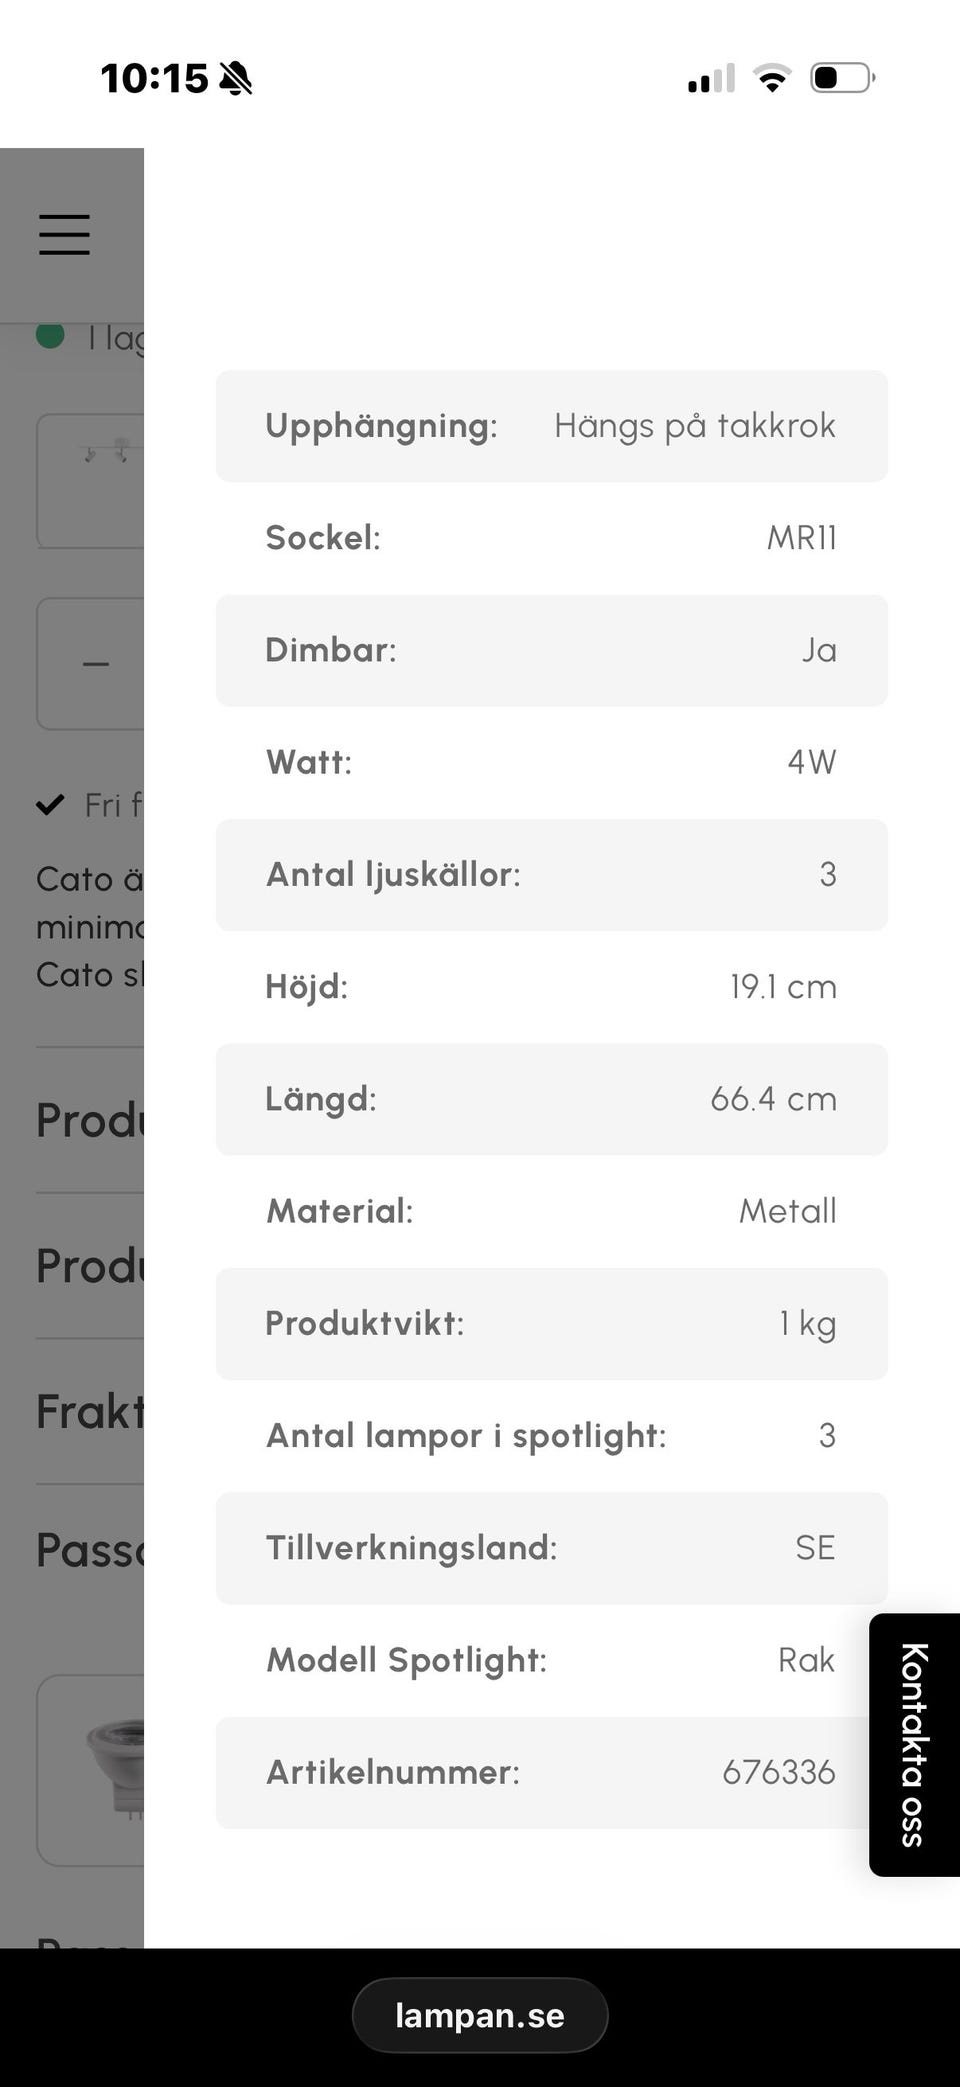Screen dimensions: 960x2087
Task: Tap the time 10:15 in status bar
Action: (x=154, y=78)
